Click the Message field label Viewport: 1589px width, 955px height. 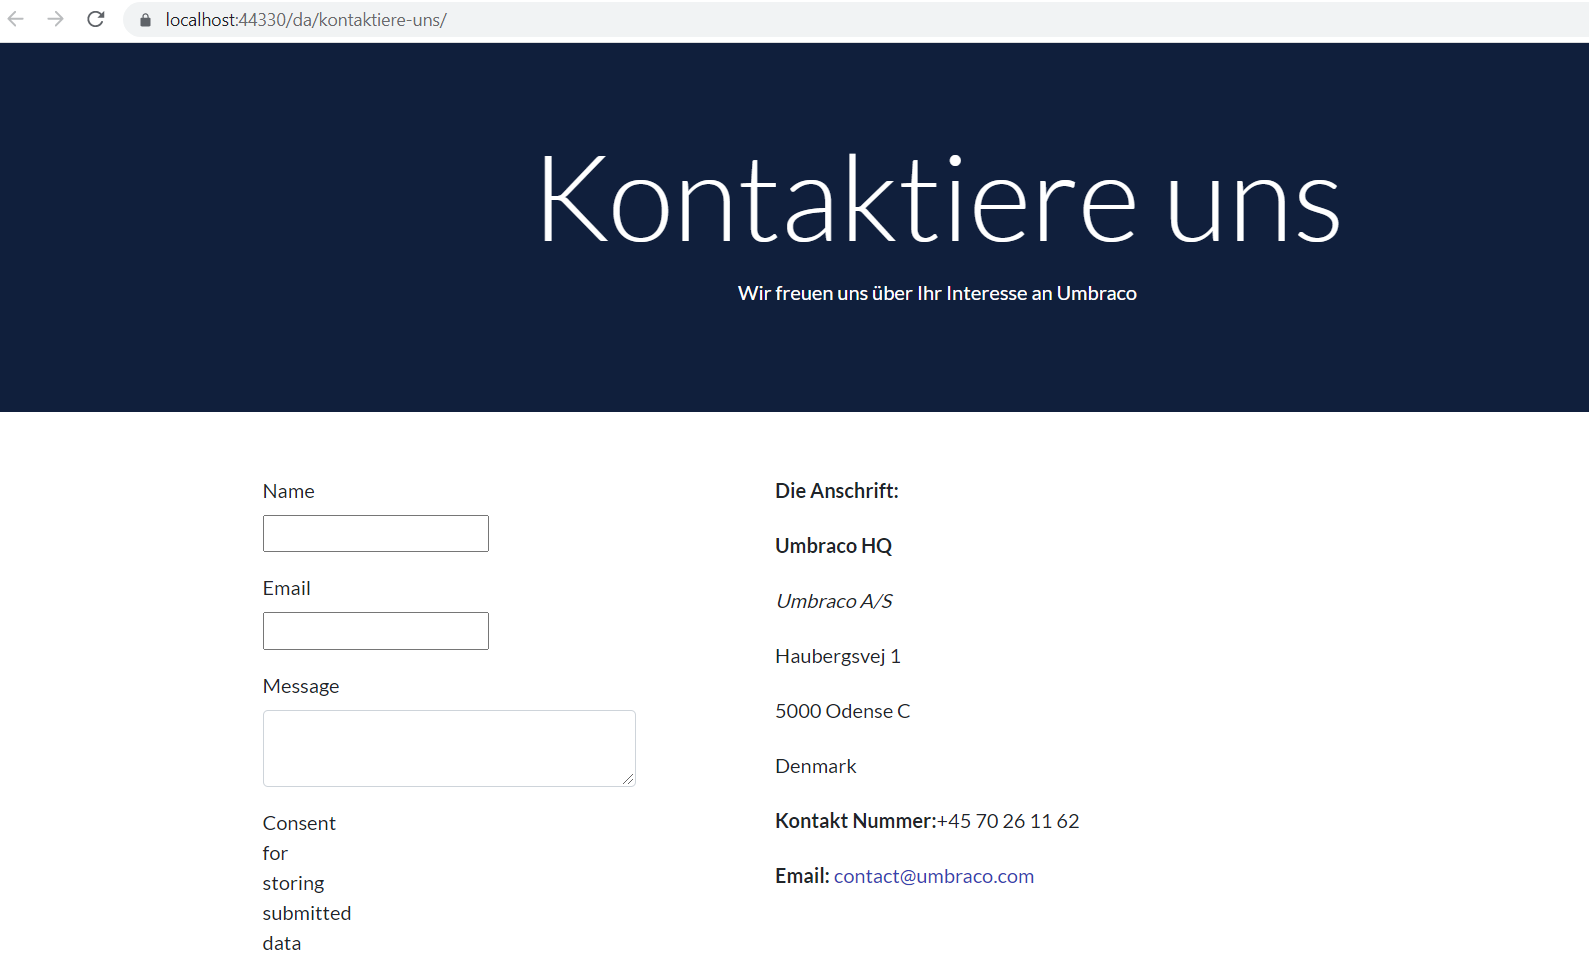point(300,686)
